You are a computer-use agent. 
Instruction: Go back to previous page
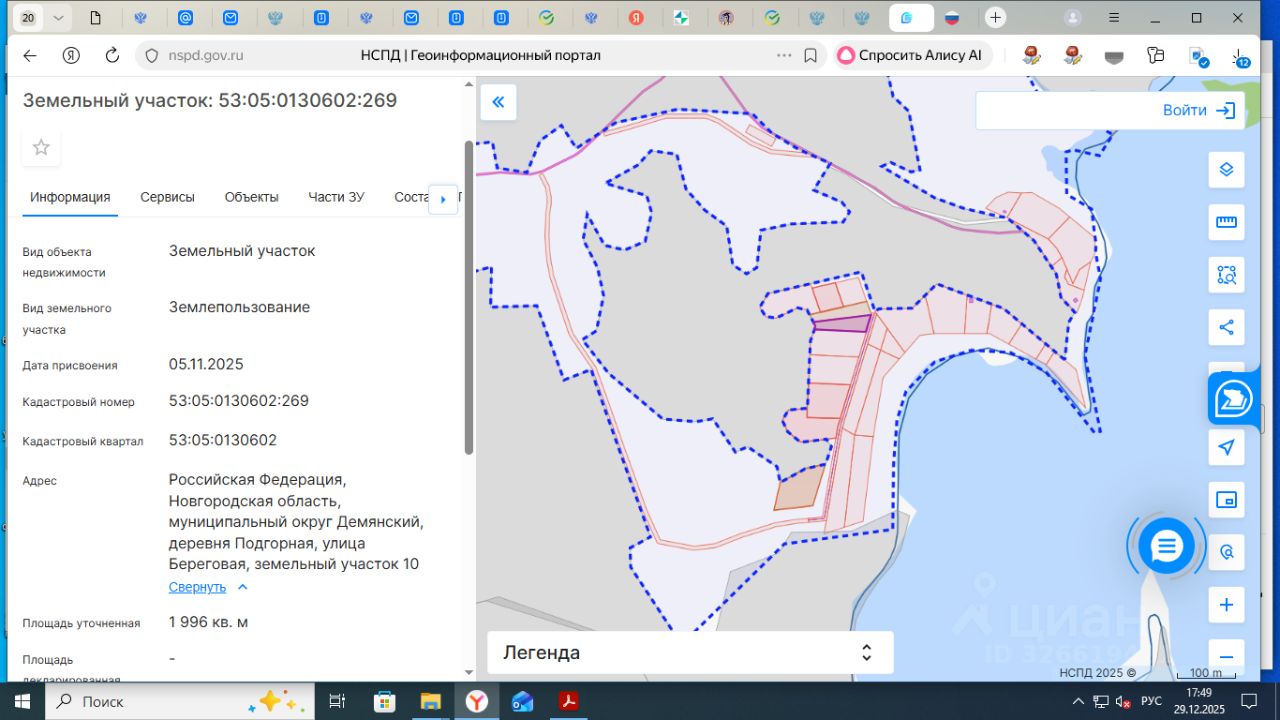(x=30, y=56)
